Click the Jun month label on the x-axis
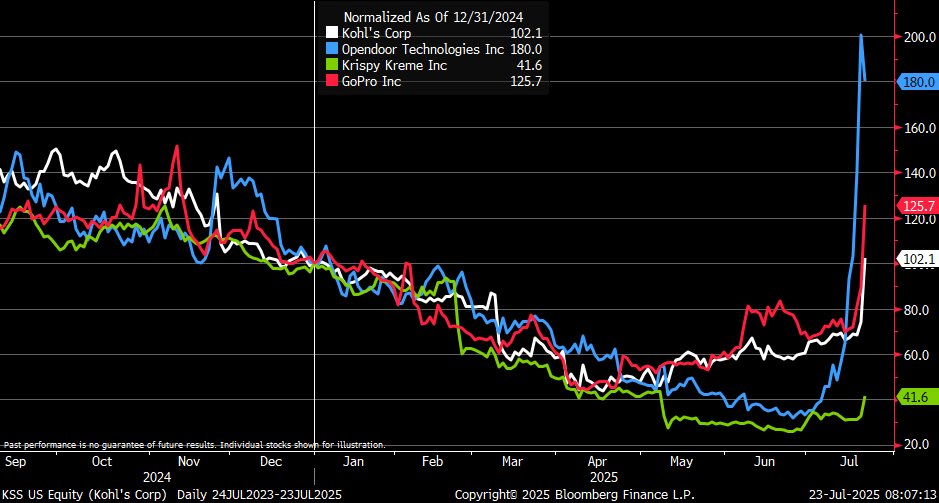Screen dimensions: 939x503 pos(765,462)
